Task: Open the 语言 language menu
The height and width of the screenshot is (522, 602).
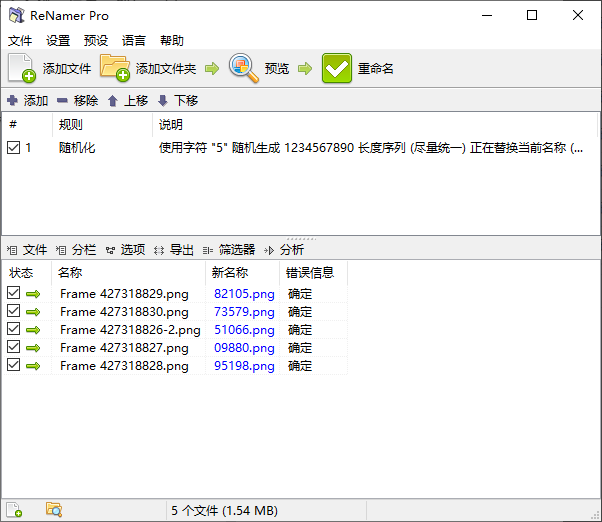Action: coord(134,40)
